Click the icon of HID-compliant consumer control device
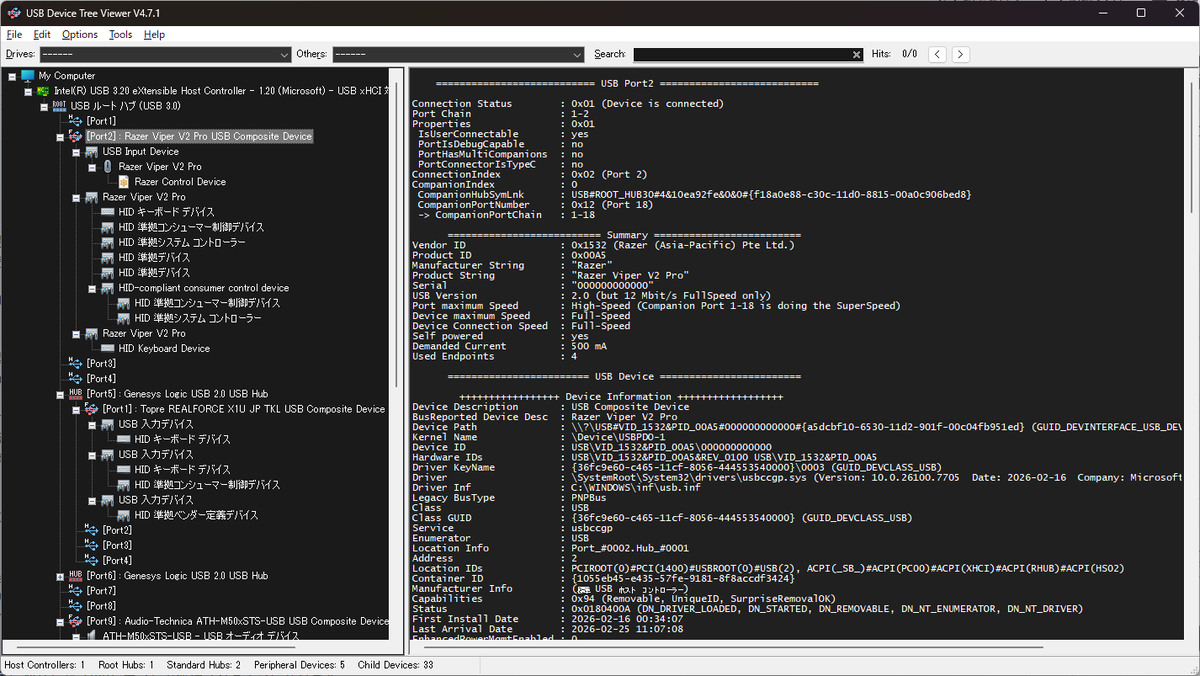The image size is (1200, 676). [107, 288]
